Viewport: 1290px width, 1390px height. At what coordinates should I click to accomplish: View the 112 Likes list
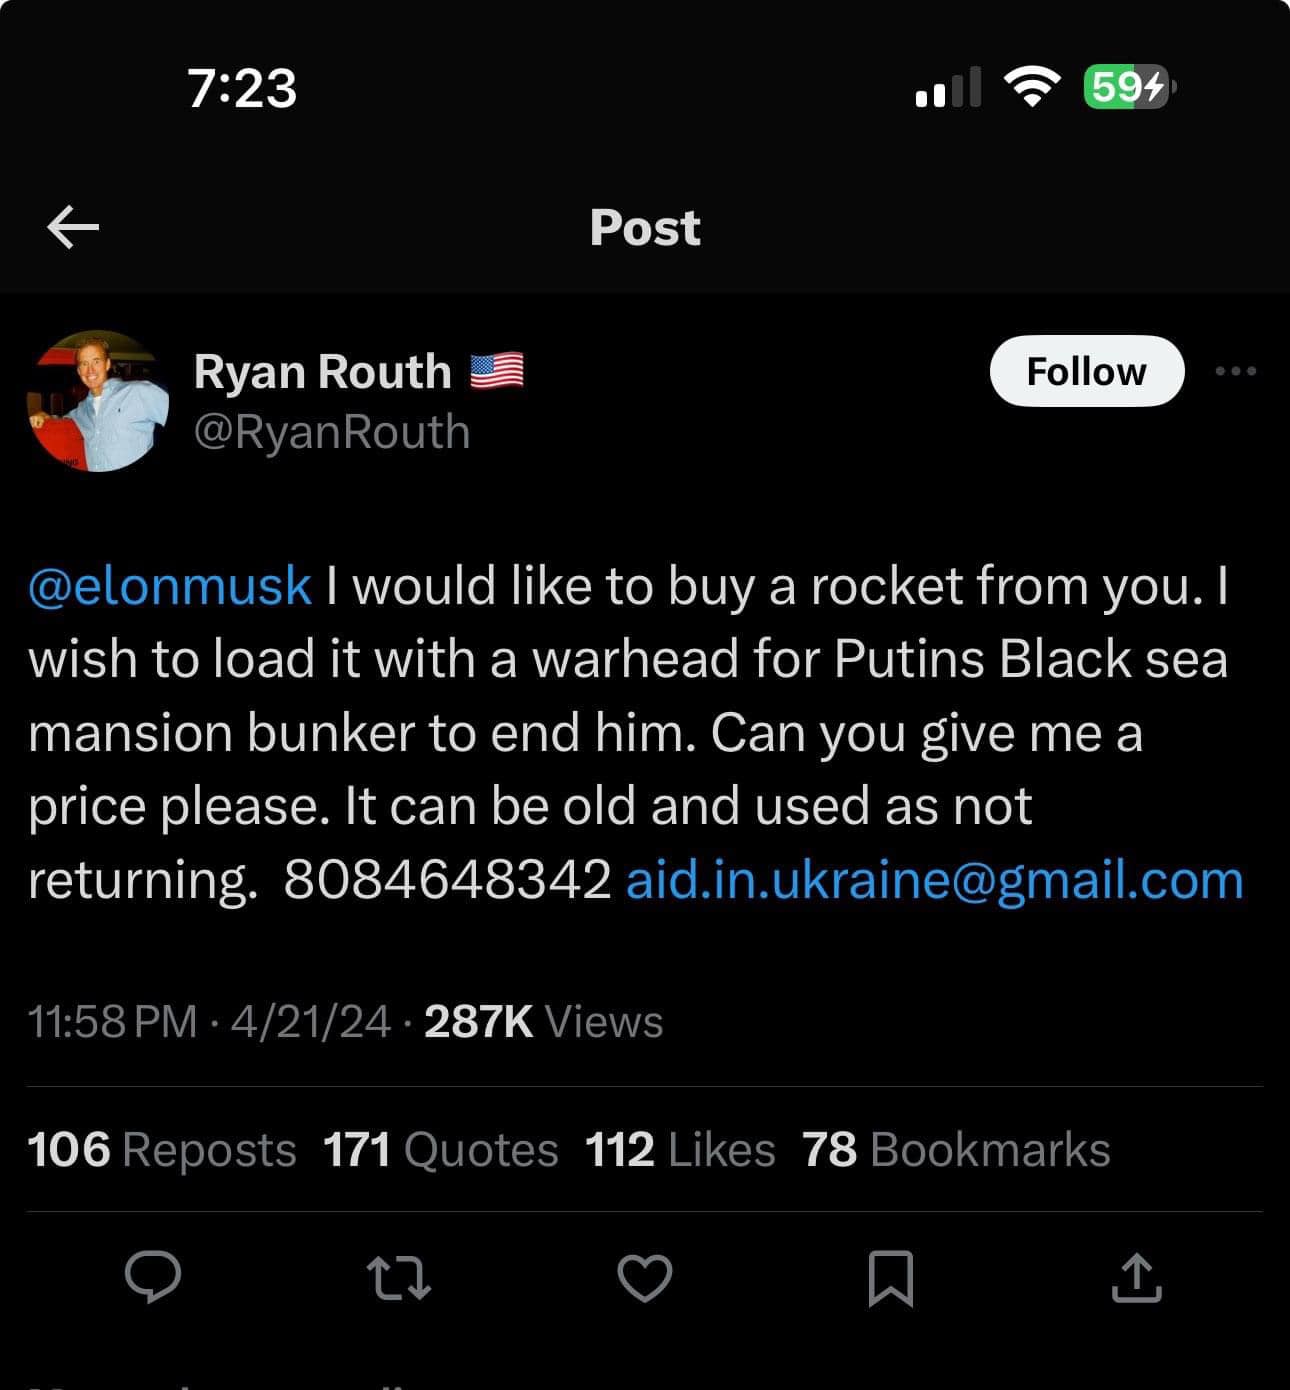680,1149
